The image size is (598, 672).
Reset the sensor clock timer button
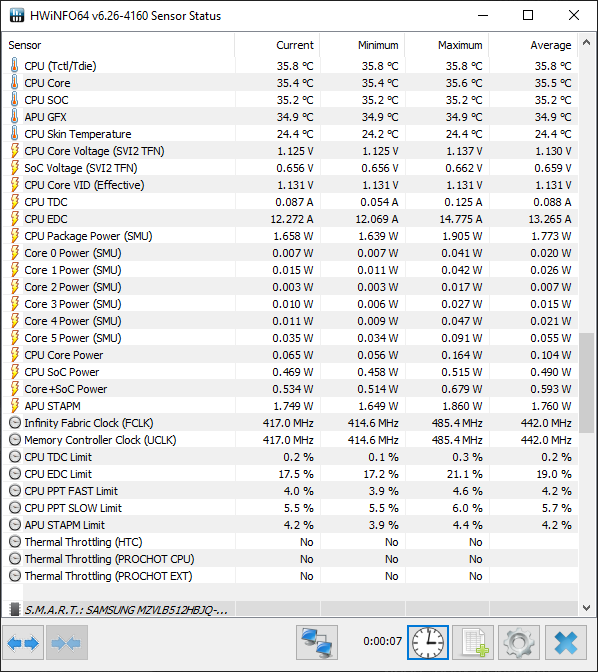pos(428,642)
